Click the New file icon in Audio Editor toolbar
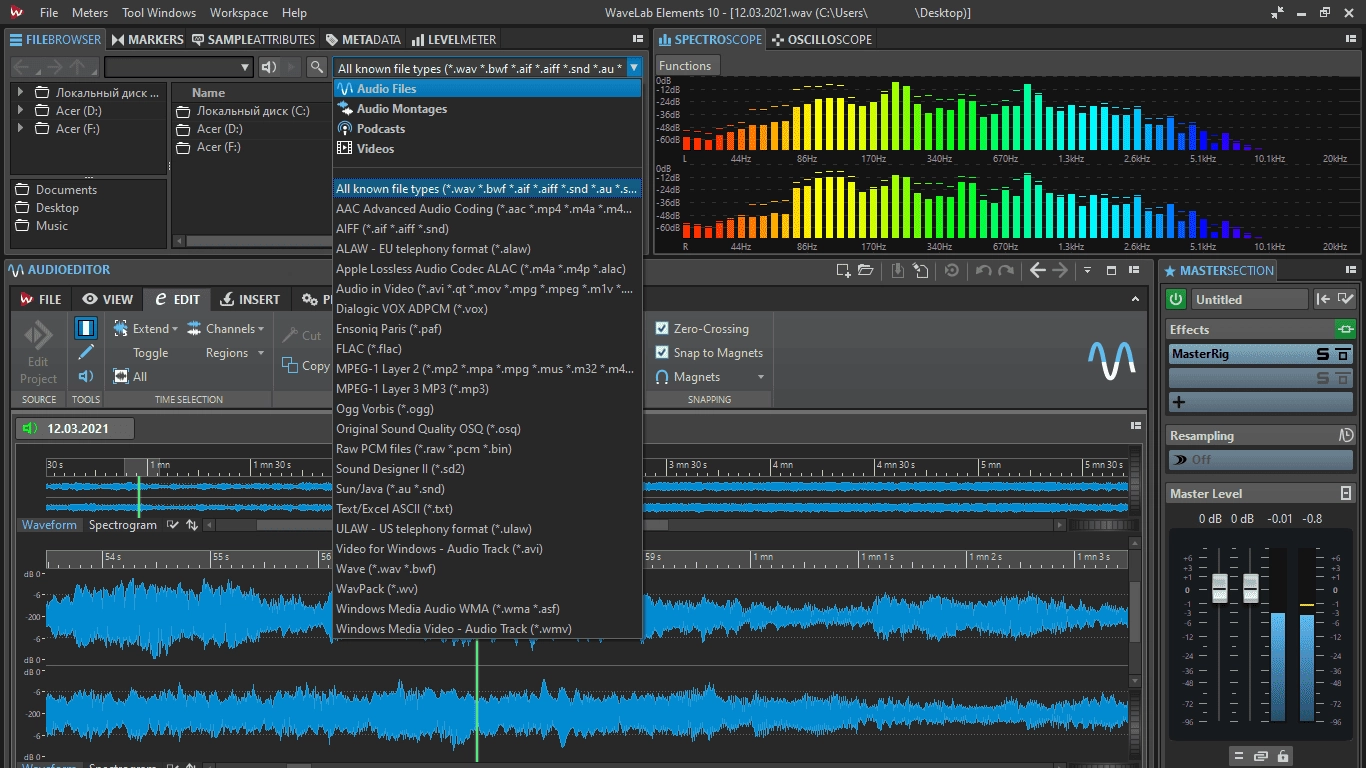The width and height of the screenshot is (1366, 768). (x=844, y=270)
